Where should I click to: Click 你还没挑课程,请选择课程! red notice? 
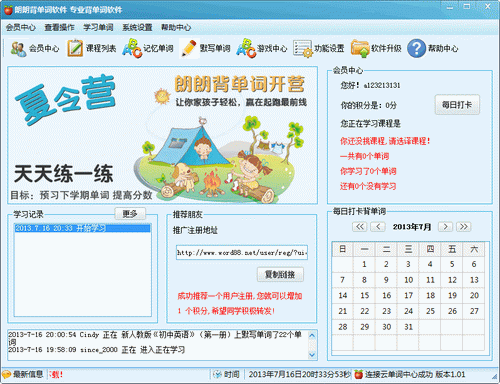(385, 141)
